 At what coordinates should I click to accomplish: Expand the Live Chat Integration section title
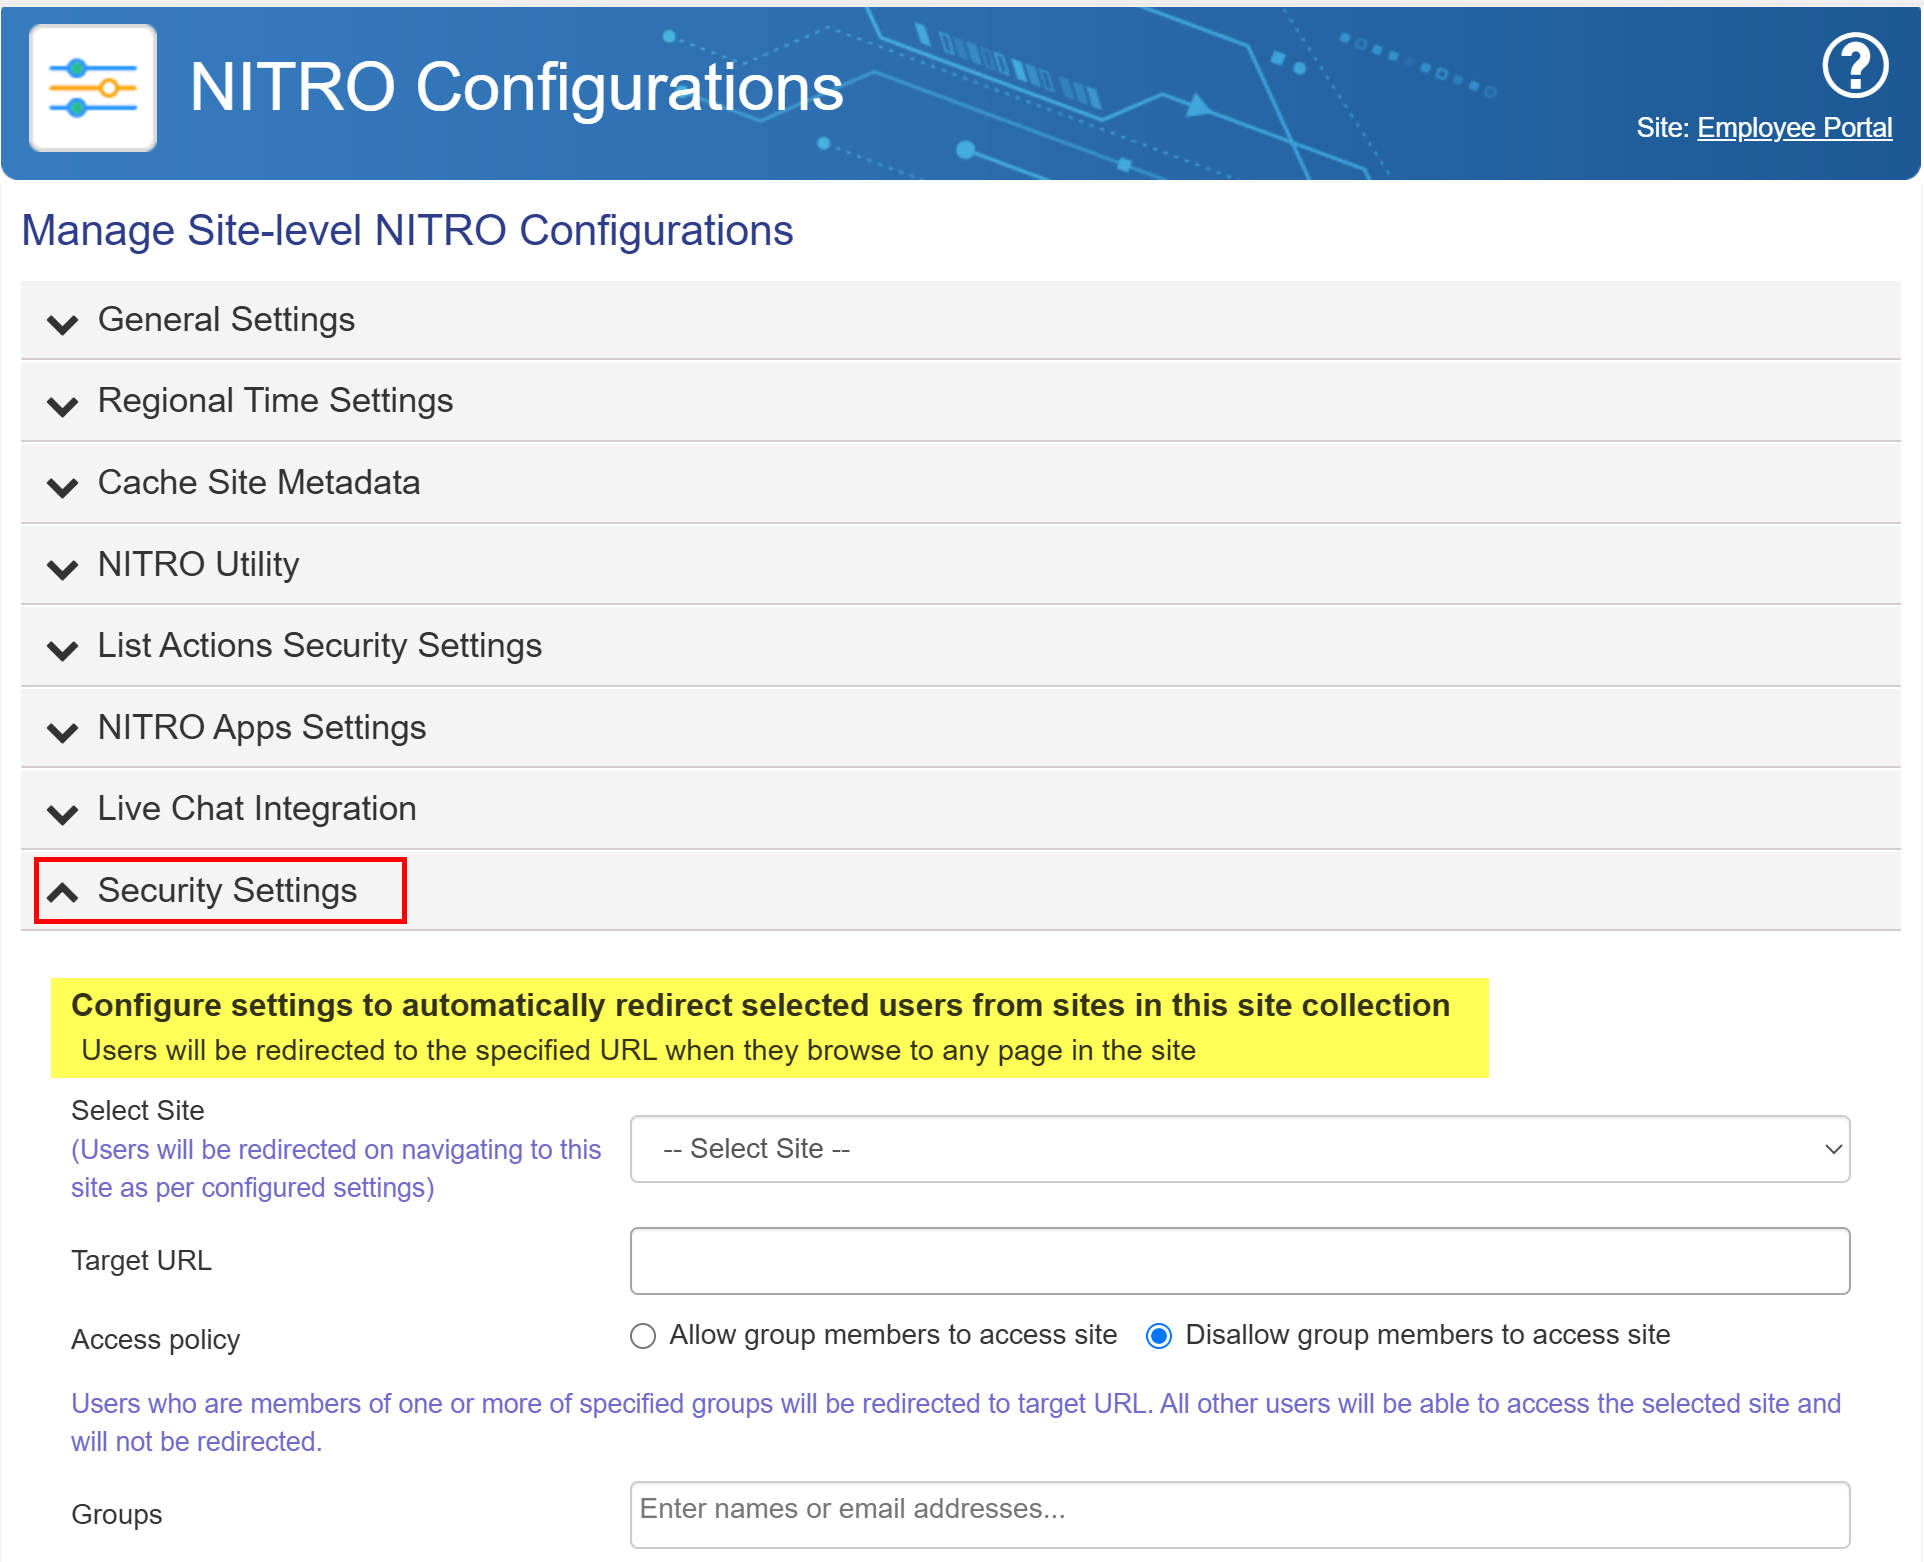pyautogui.click(x=256, y=809)
